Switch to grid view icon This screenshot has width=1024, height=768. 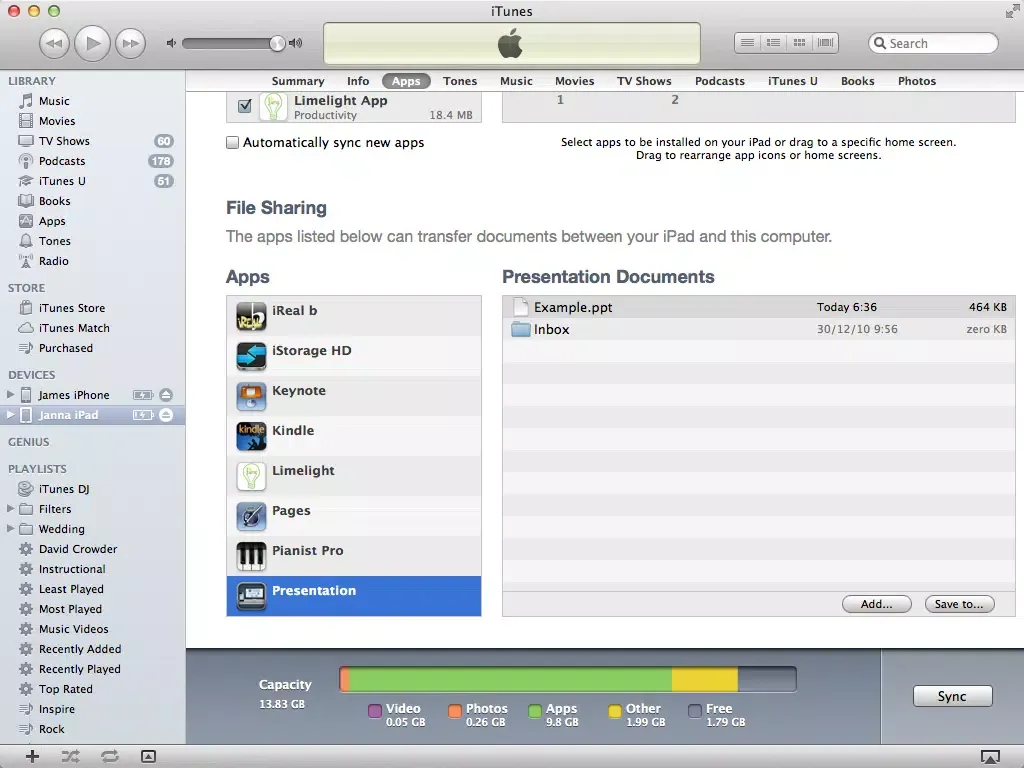pyautogui.click(x=799, y=43)
